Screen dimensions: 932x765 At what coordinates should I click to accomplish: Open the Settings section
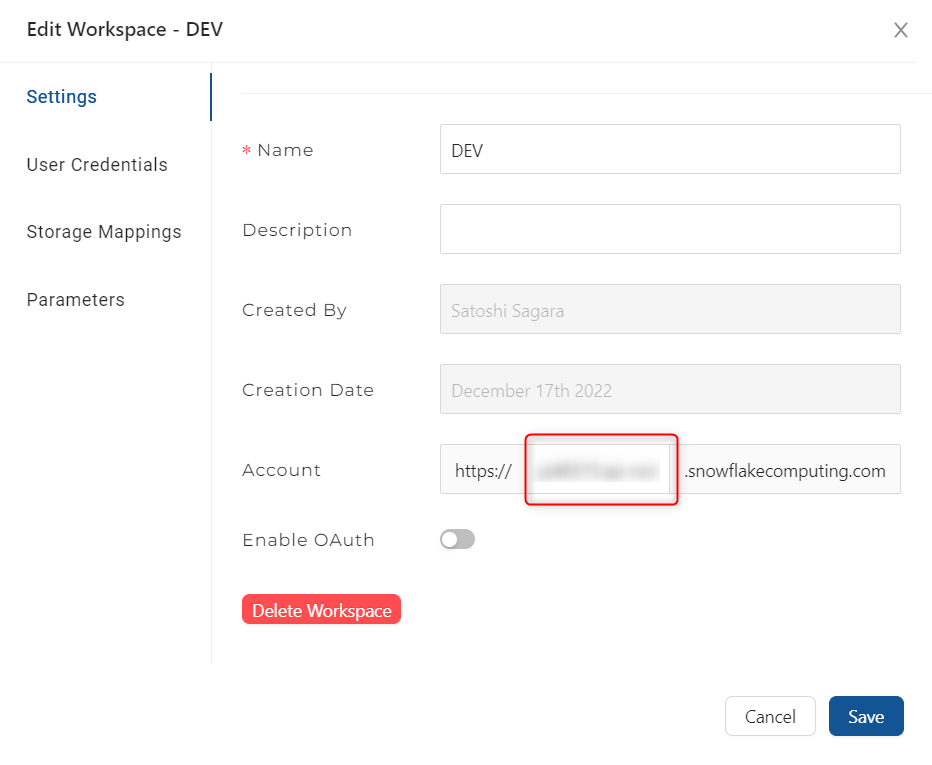pyautogui.click(x=61, y=97)
